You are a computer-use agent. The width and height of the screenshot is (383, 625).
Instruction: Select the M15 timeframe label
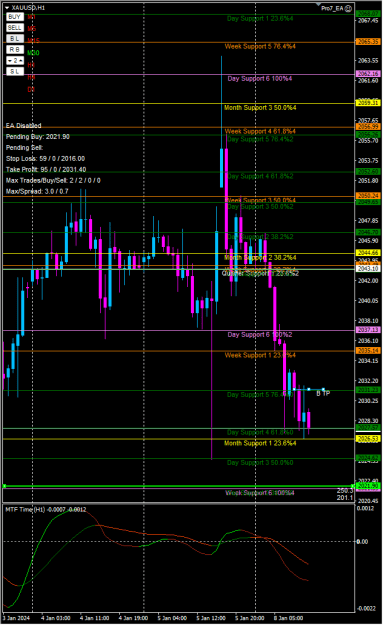pos(33,41)
